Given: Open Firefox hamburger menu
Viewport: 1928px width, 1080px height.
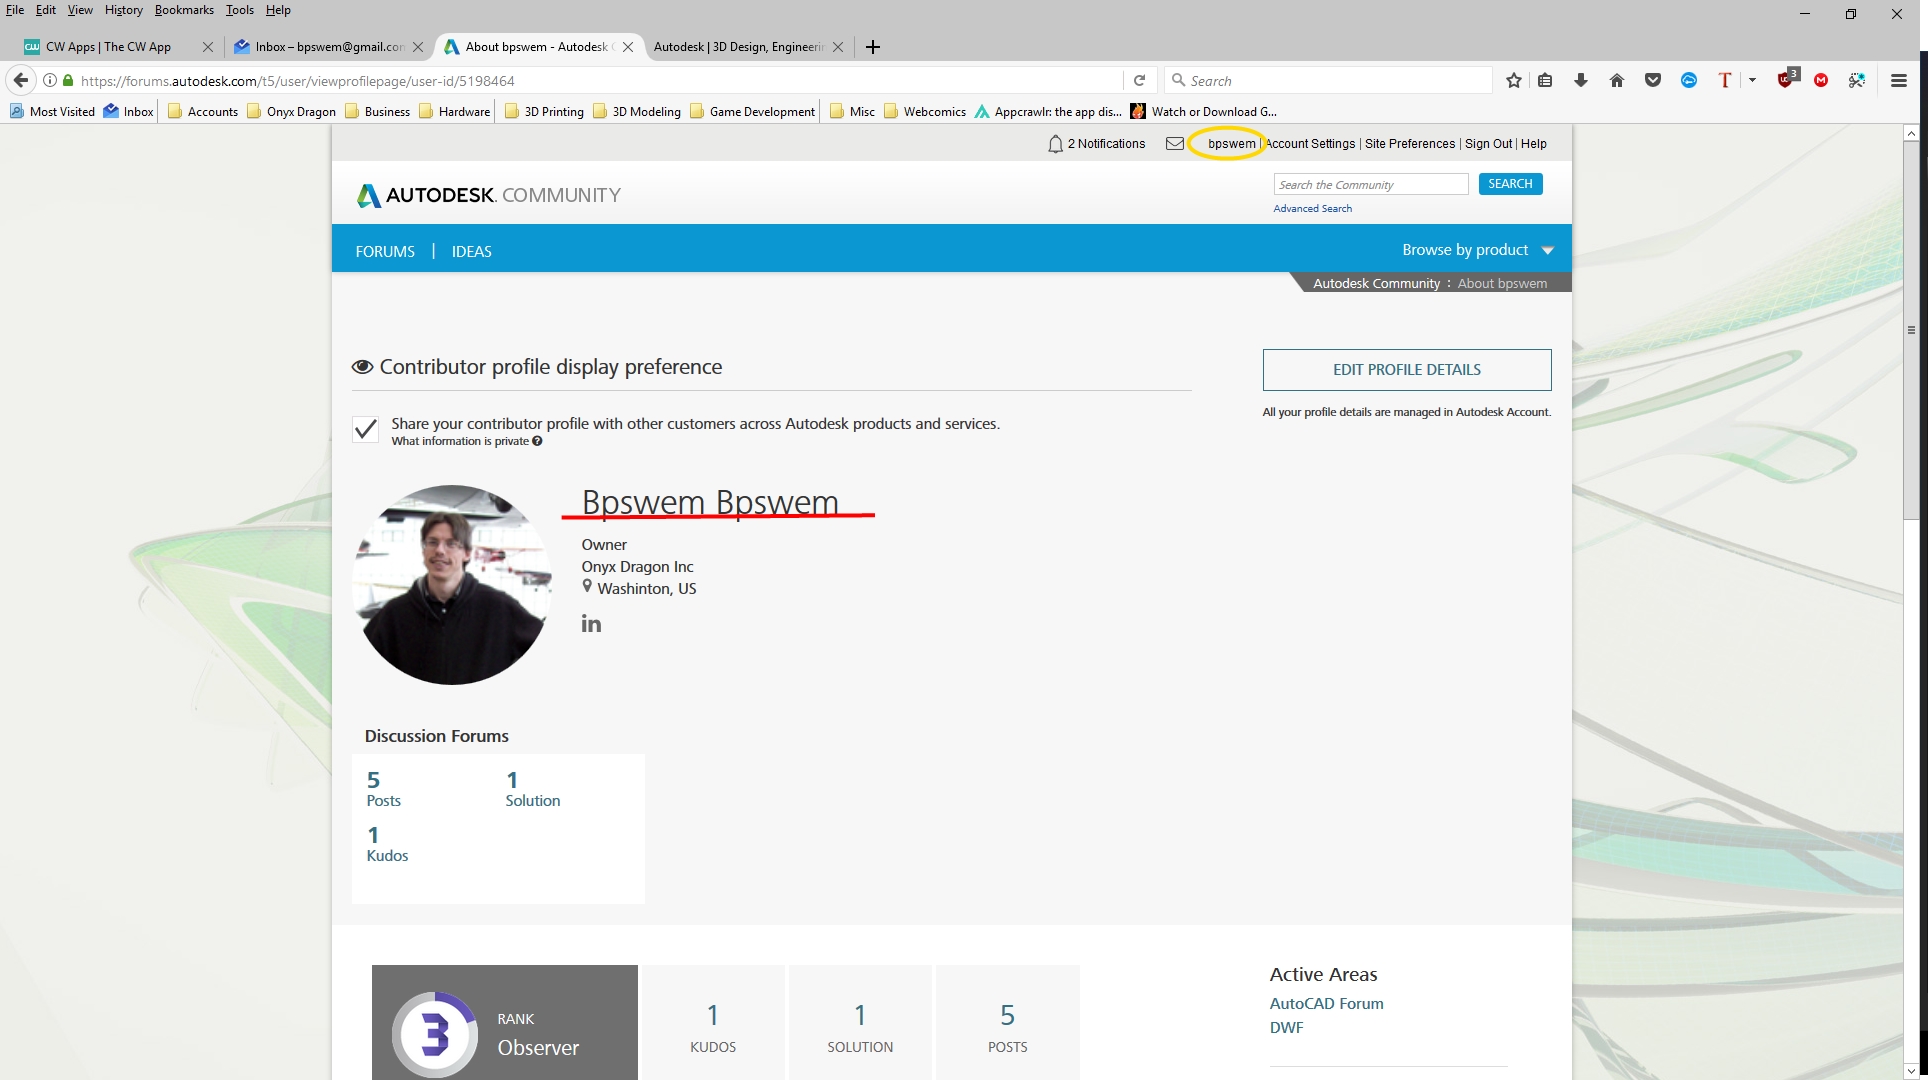Looking at the screenshot, I should pyautogui.click(x=1898, y=81).
